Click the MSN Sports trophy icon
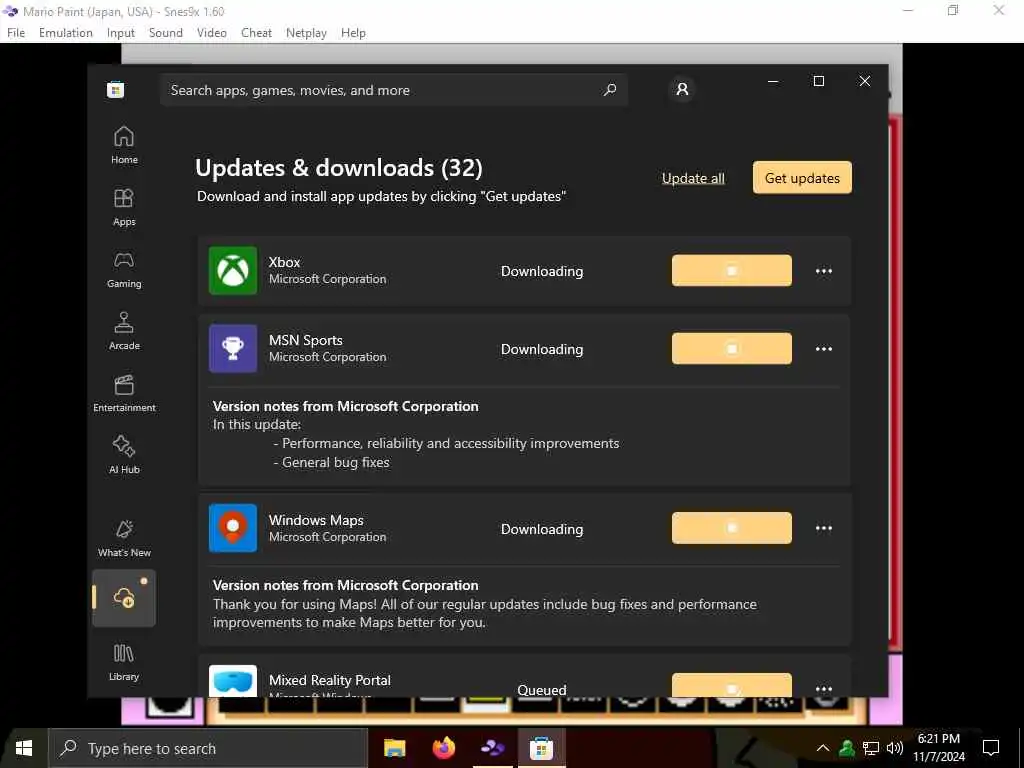This screenshot has width=1024, height=768. 232,349
